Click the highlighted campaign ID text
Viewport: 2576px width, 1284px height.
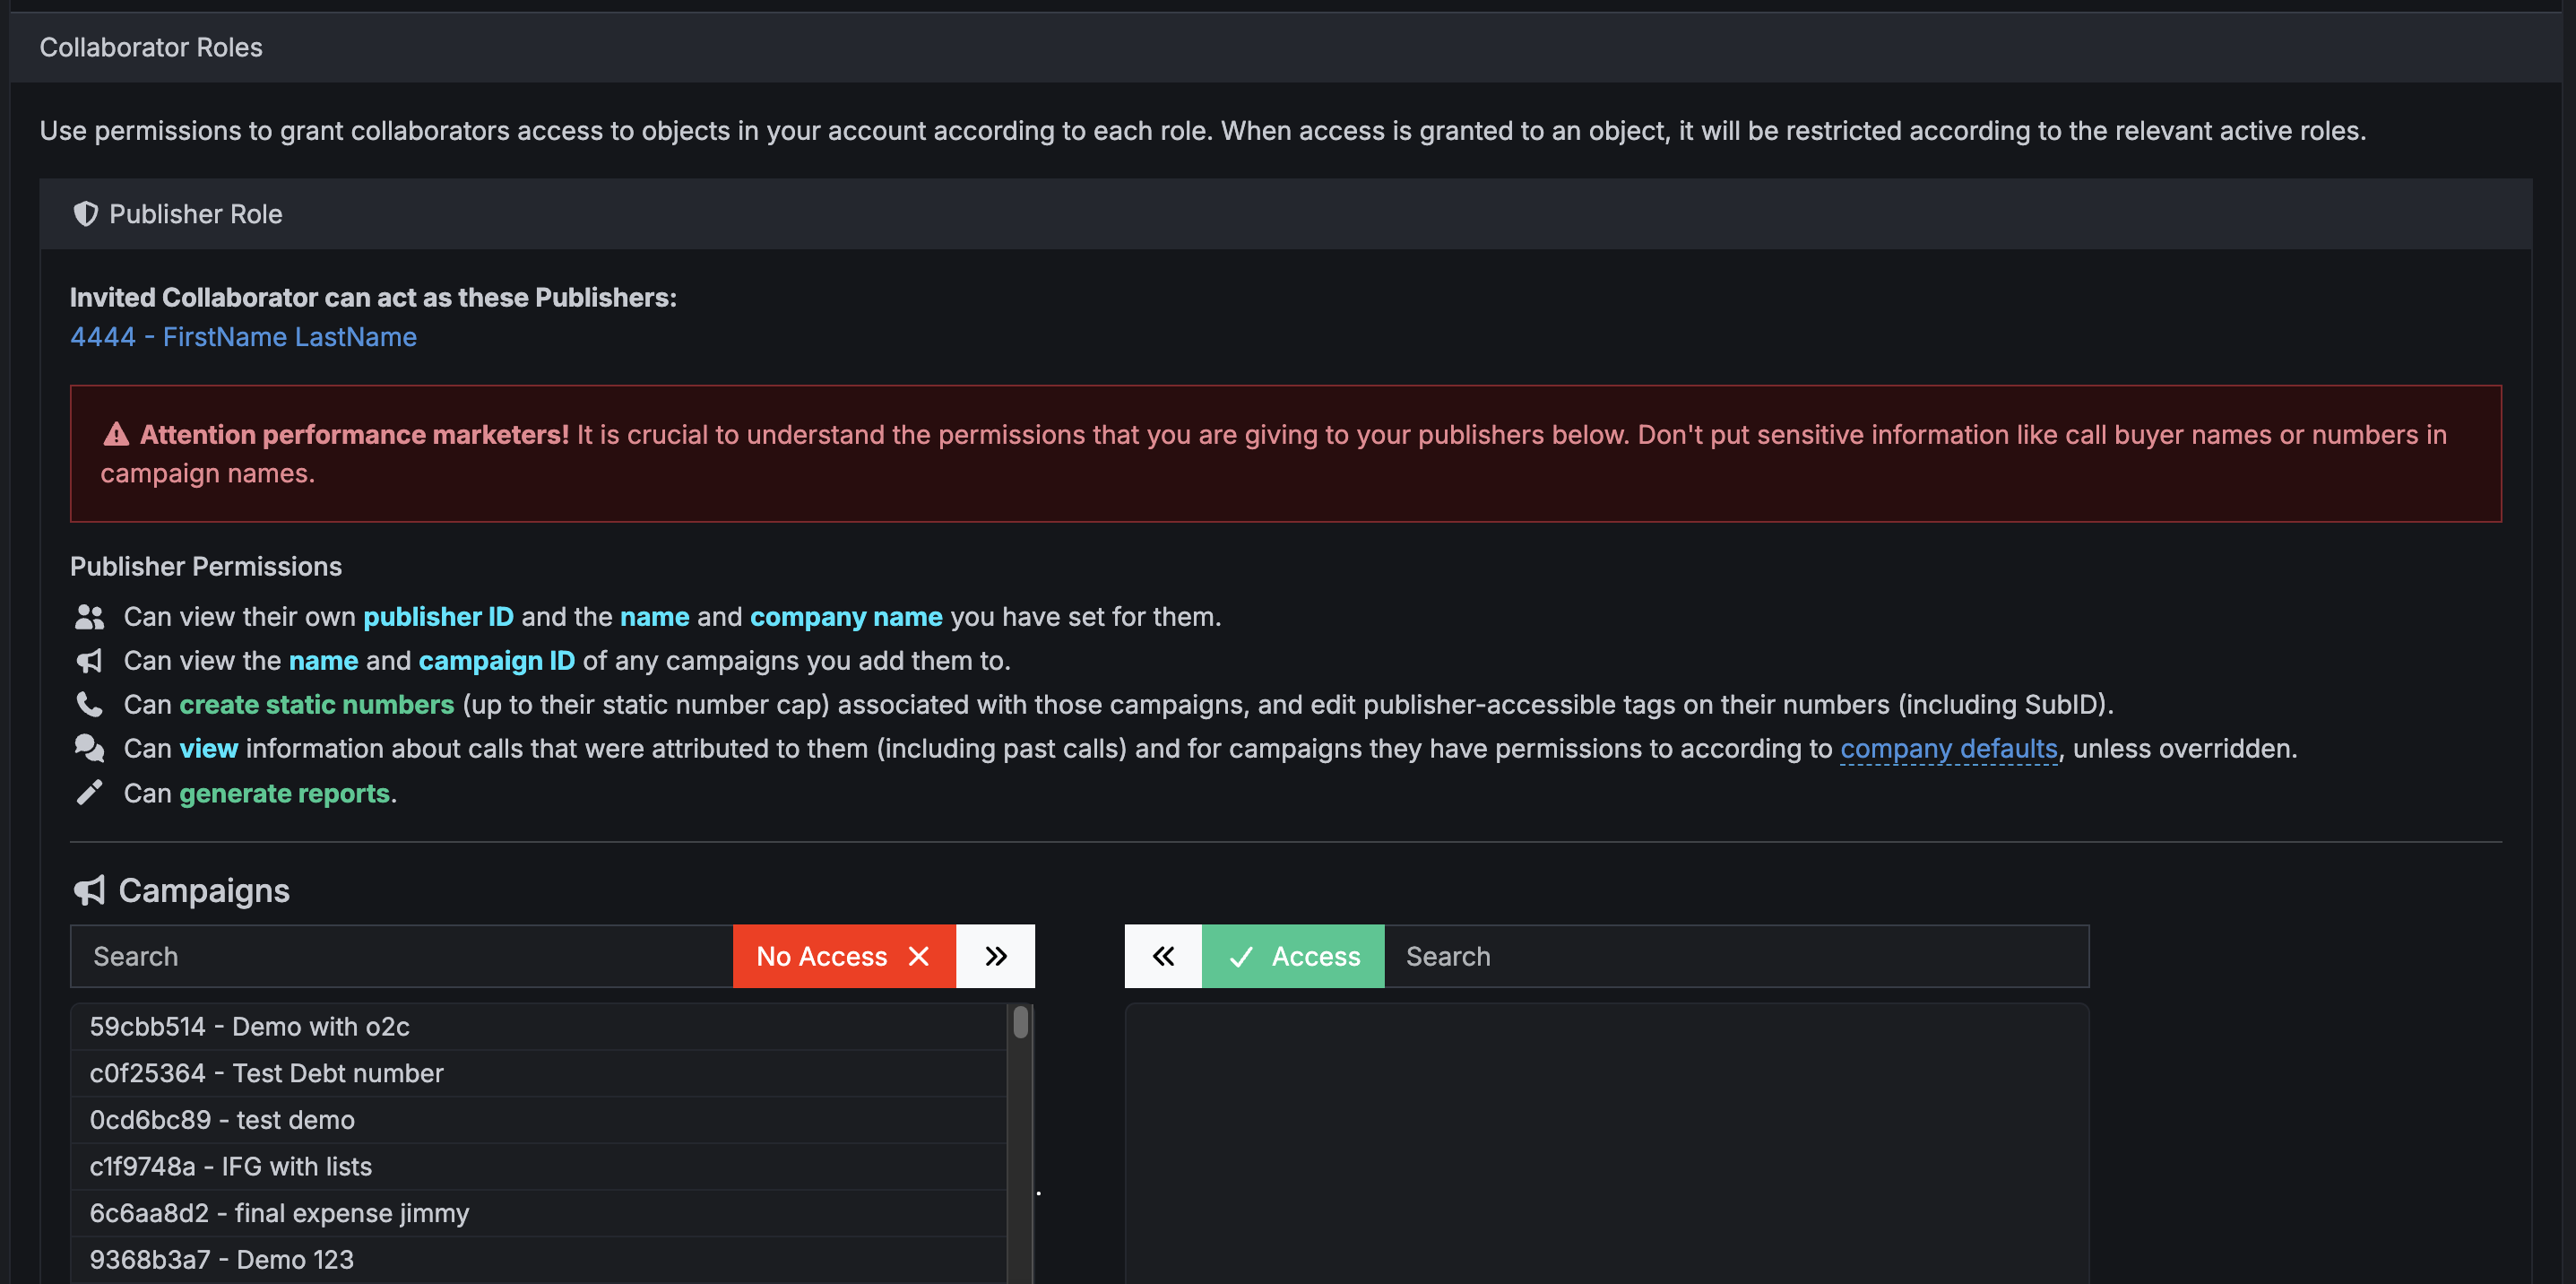point(496,661)
